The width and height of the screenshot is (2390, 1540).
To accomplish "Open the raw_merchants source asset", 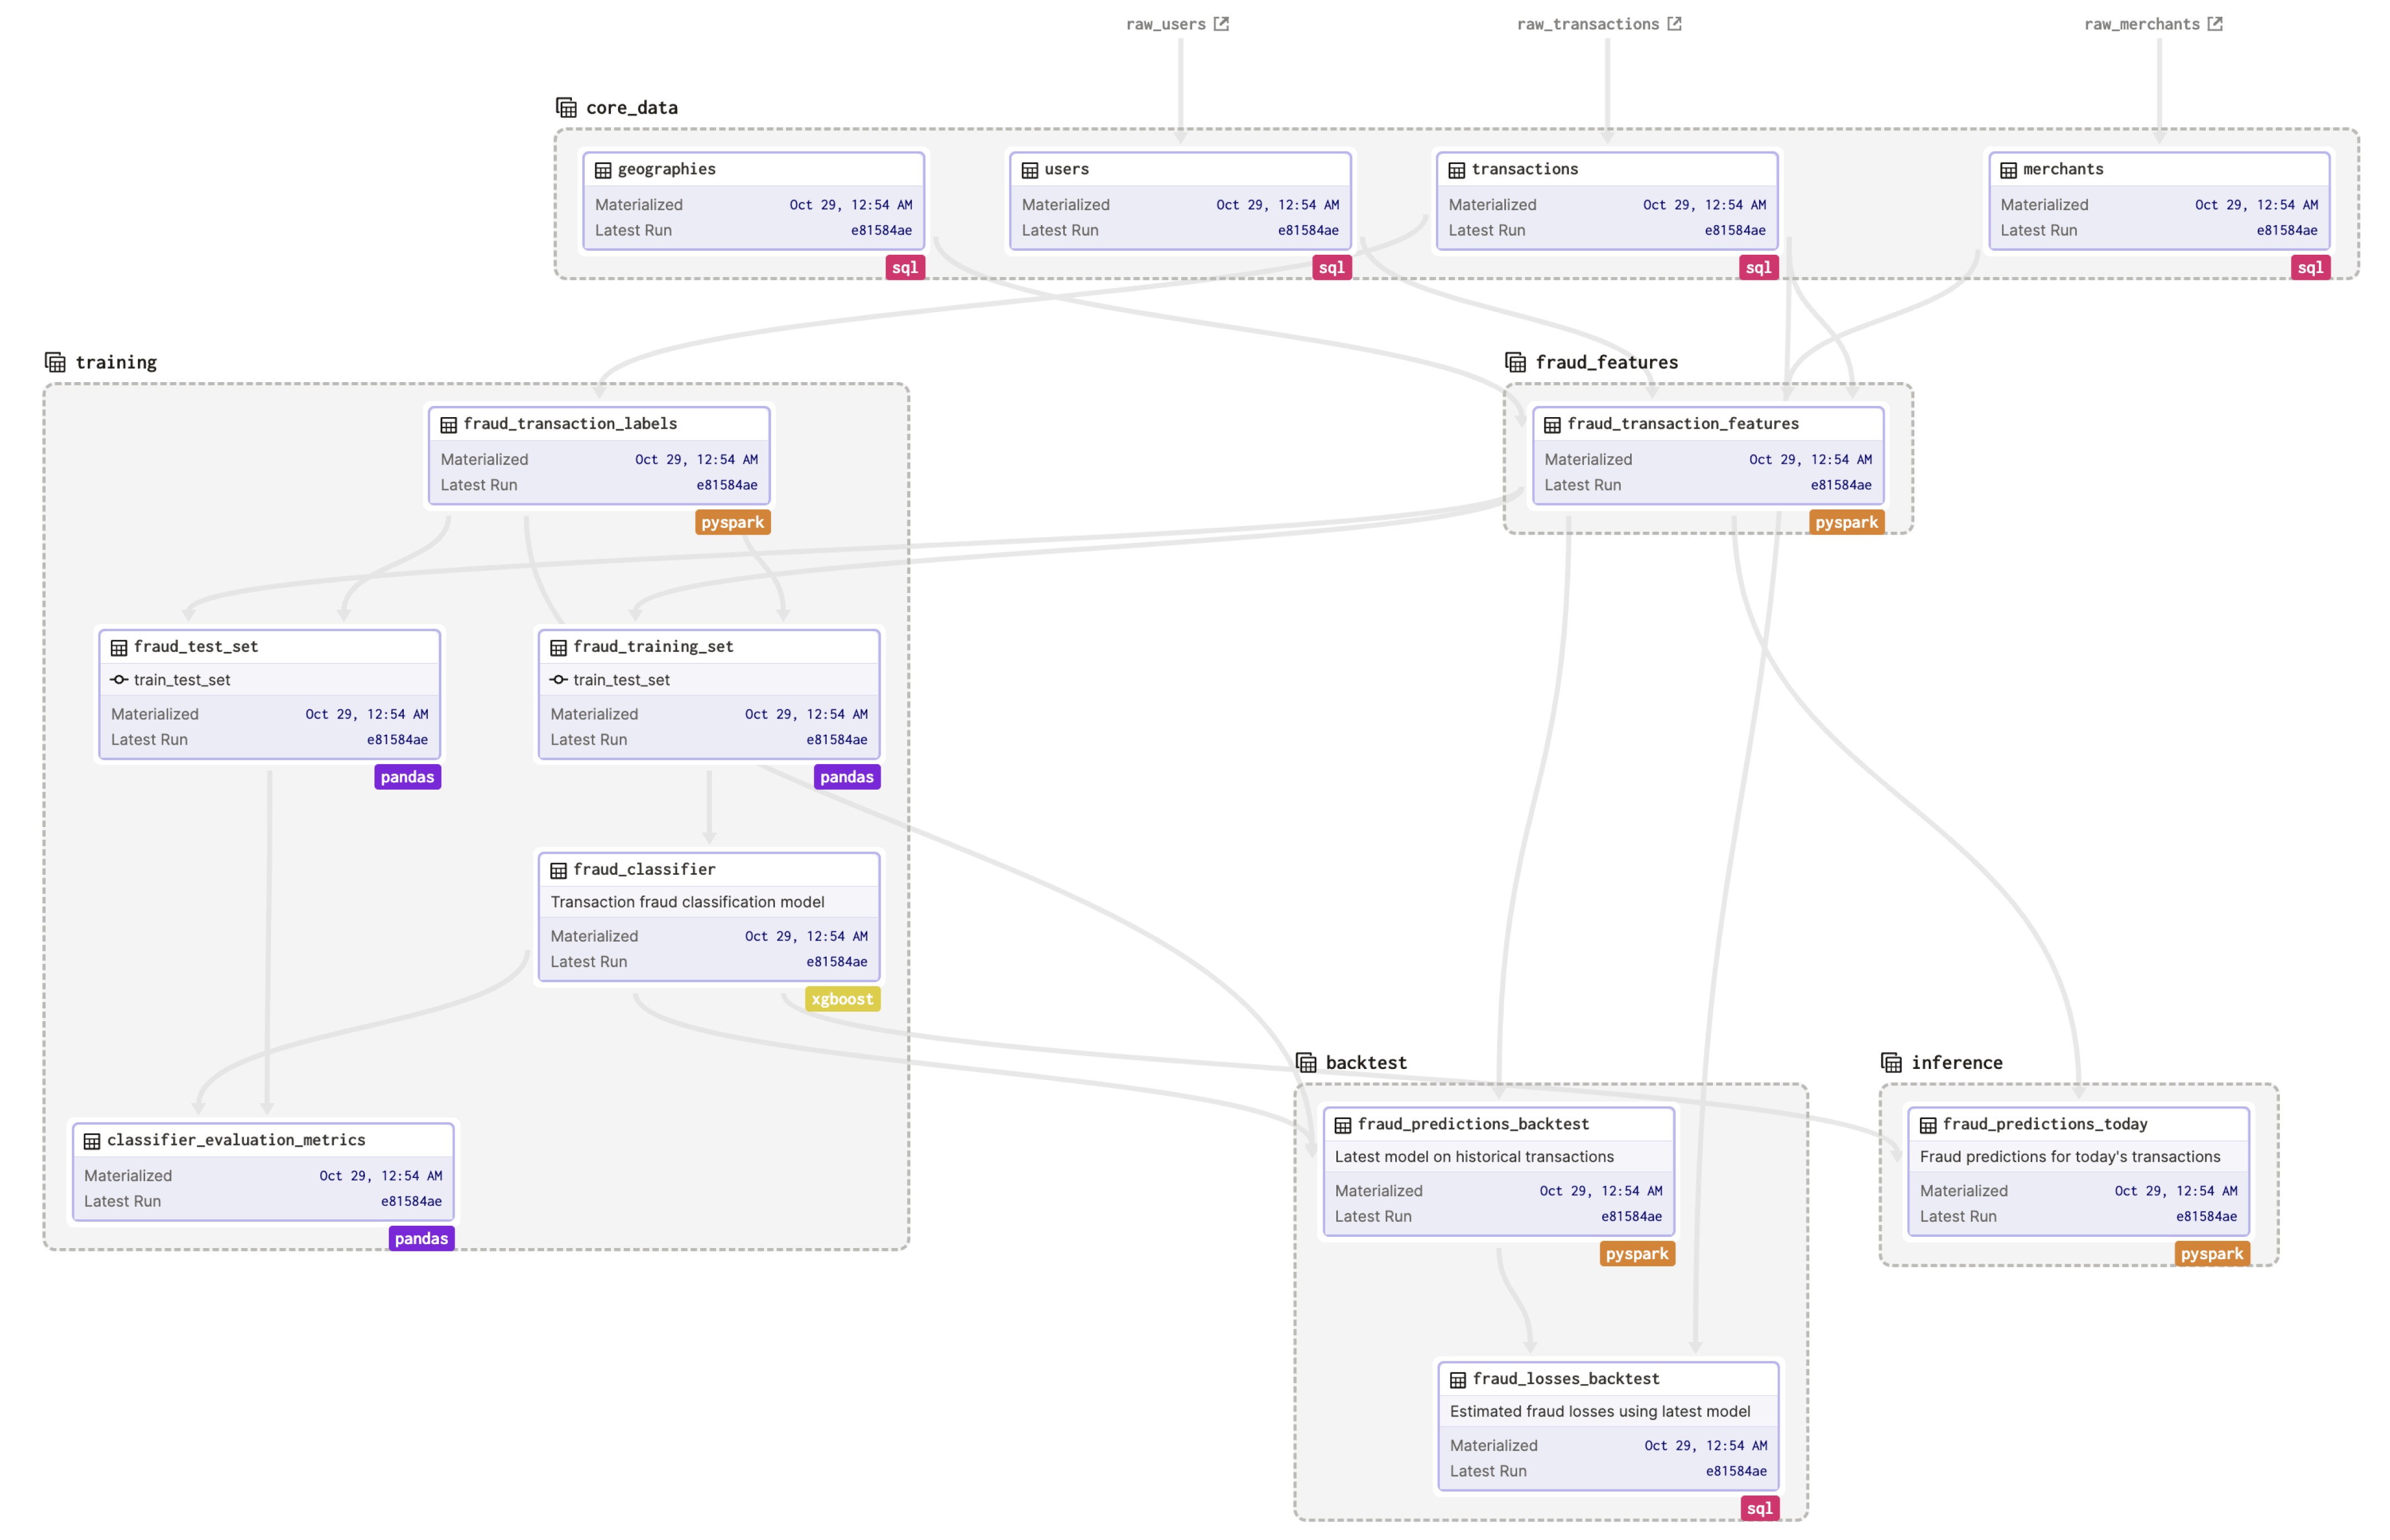I will [2142, 24].
